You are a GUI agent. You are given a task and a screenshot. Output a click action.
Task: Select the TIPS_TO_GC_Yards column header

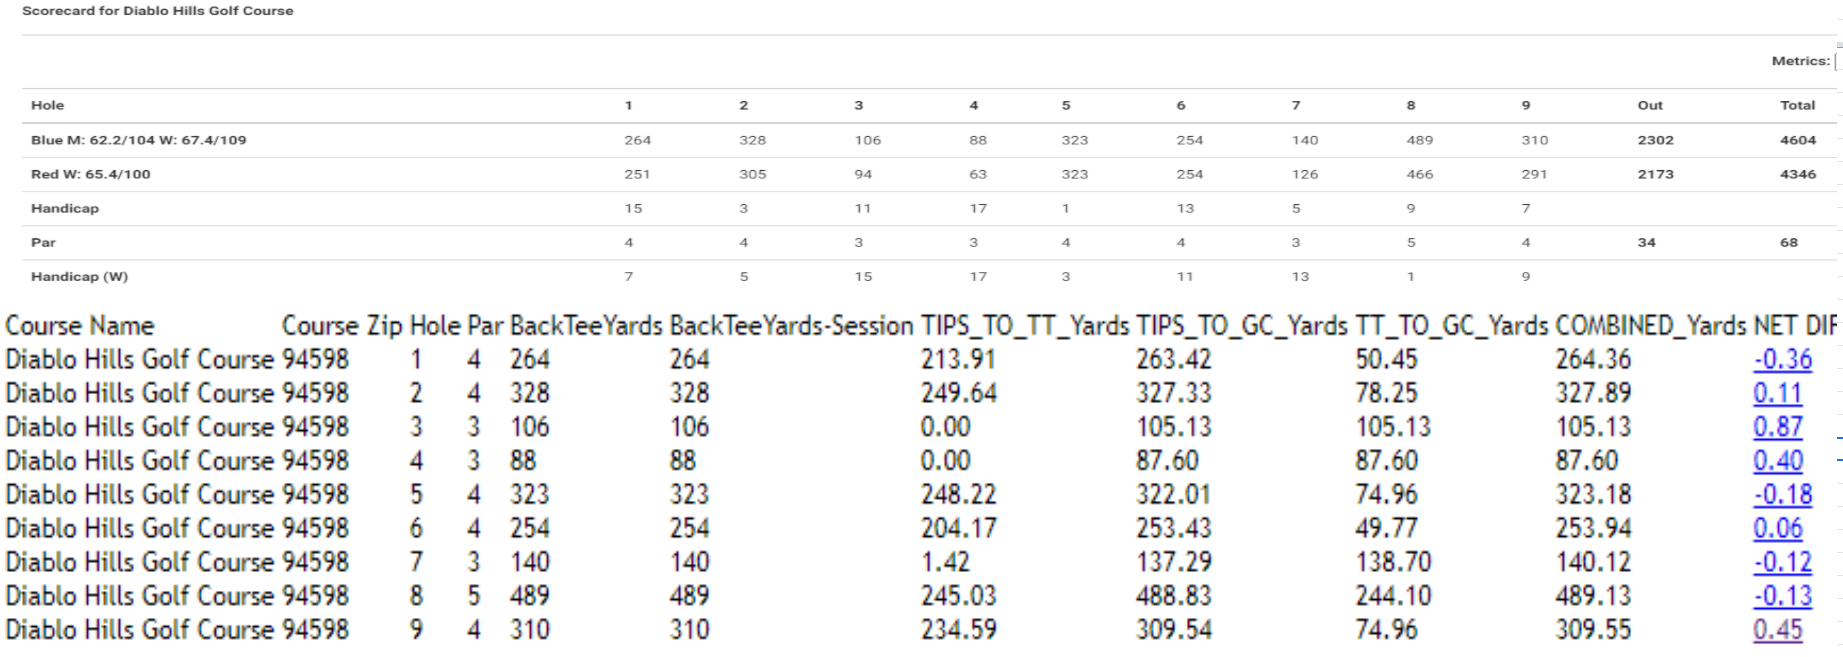coord(1242,326)
